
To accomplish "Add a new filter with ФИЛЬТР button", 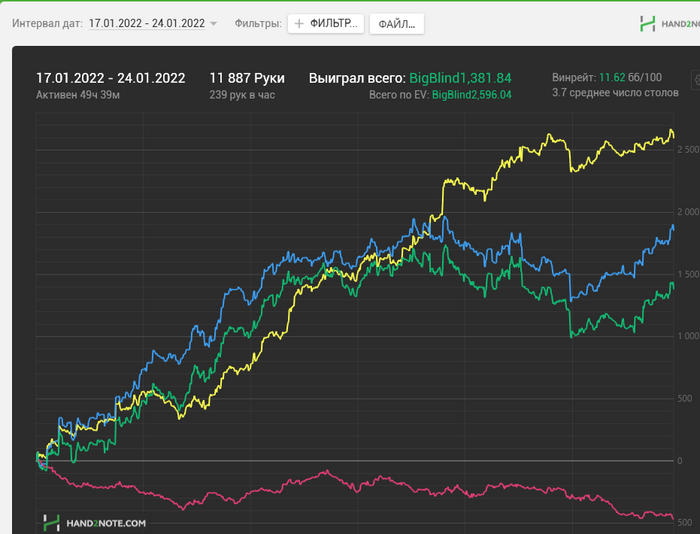I will [326, 24].
